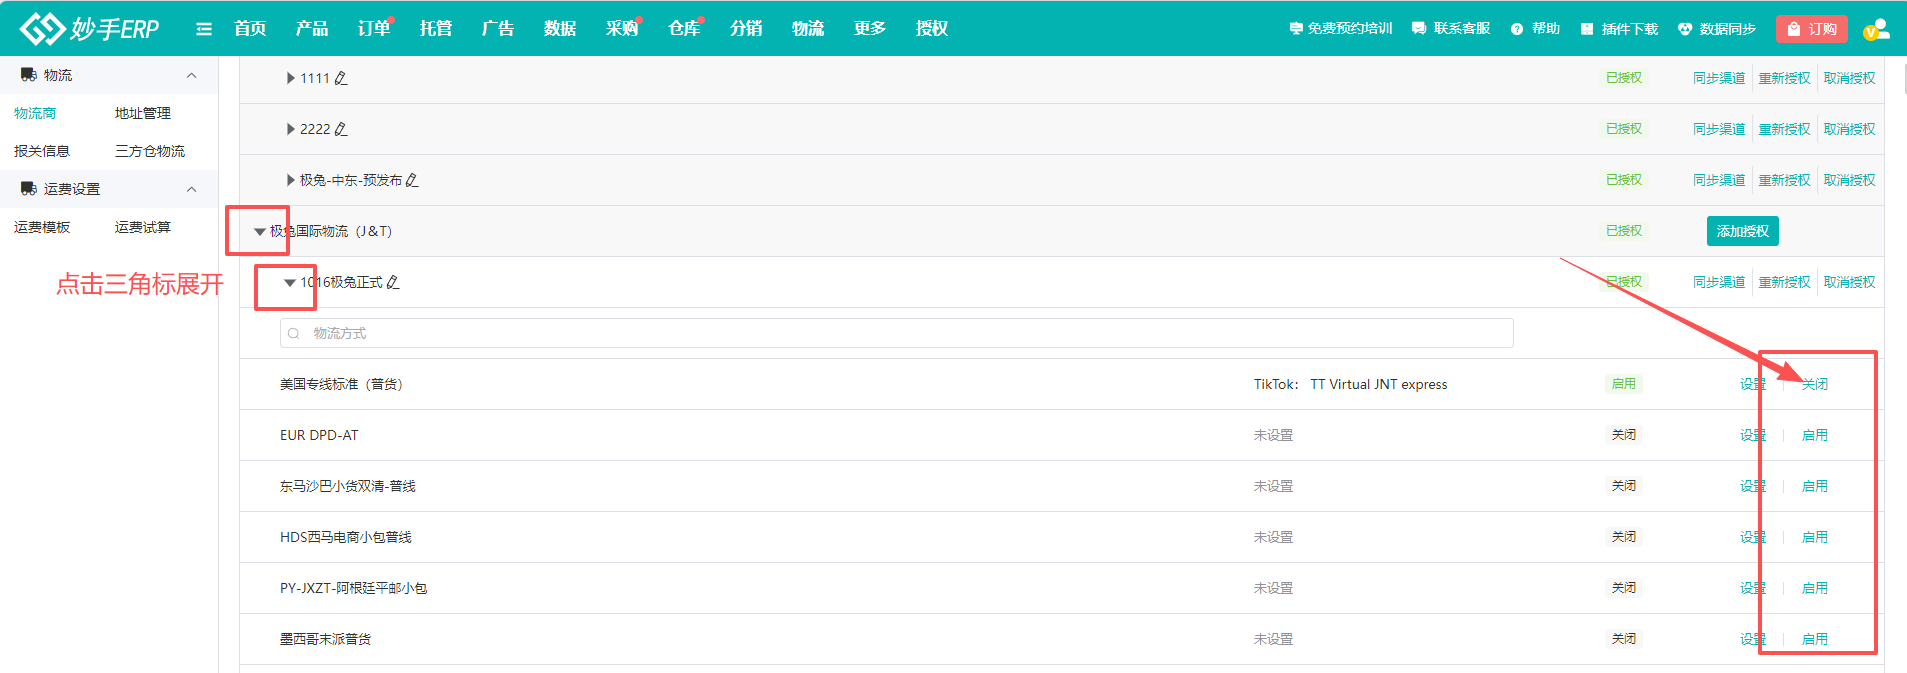Collapse the 运费设置 sidebar section

(x=191, y=189)
